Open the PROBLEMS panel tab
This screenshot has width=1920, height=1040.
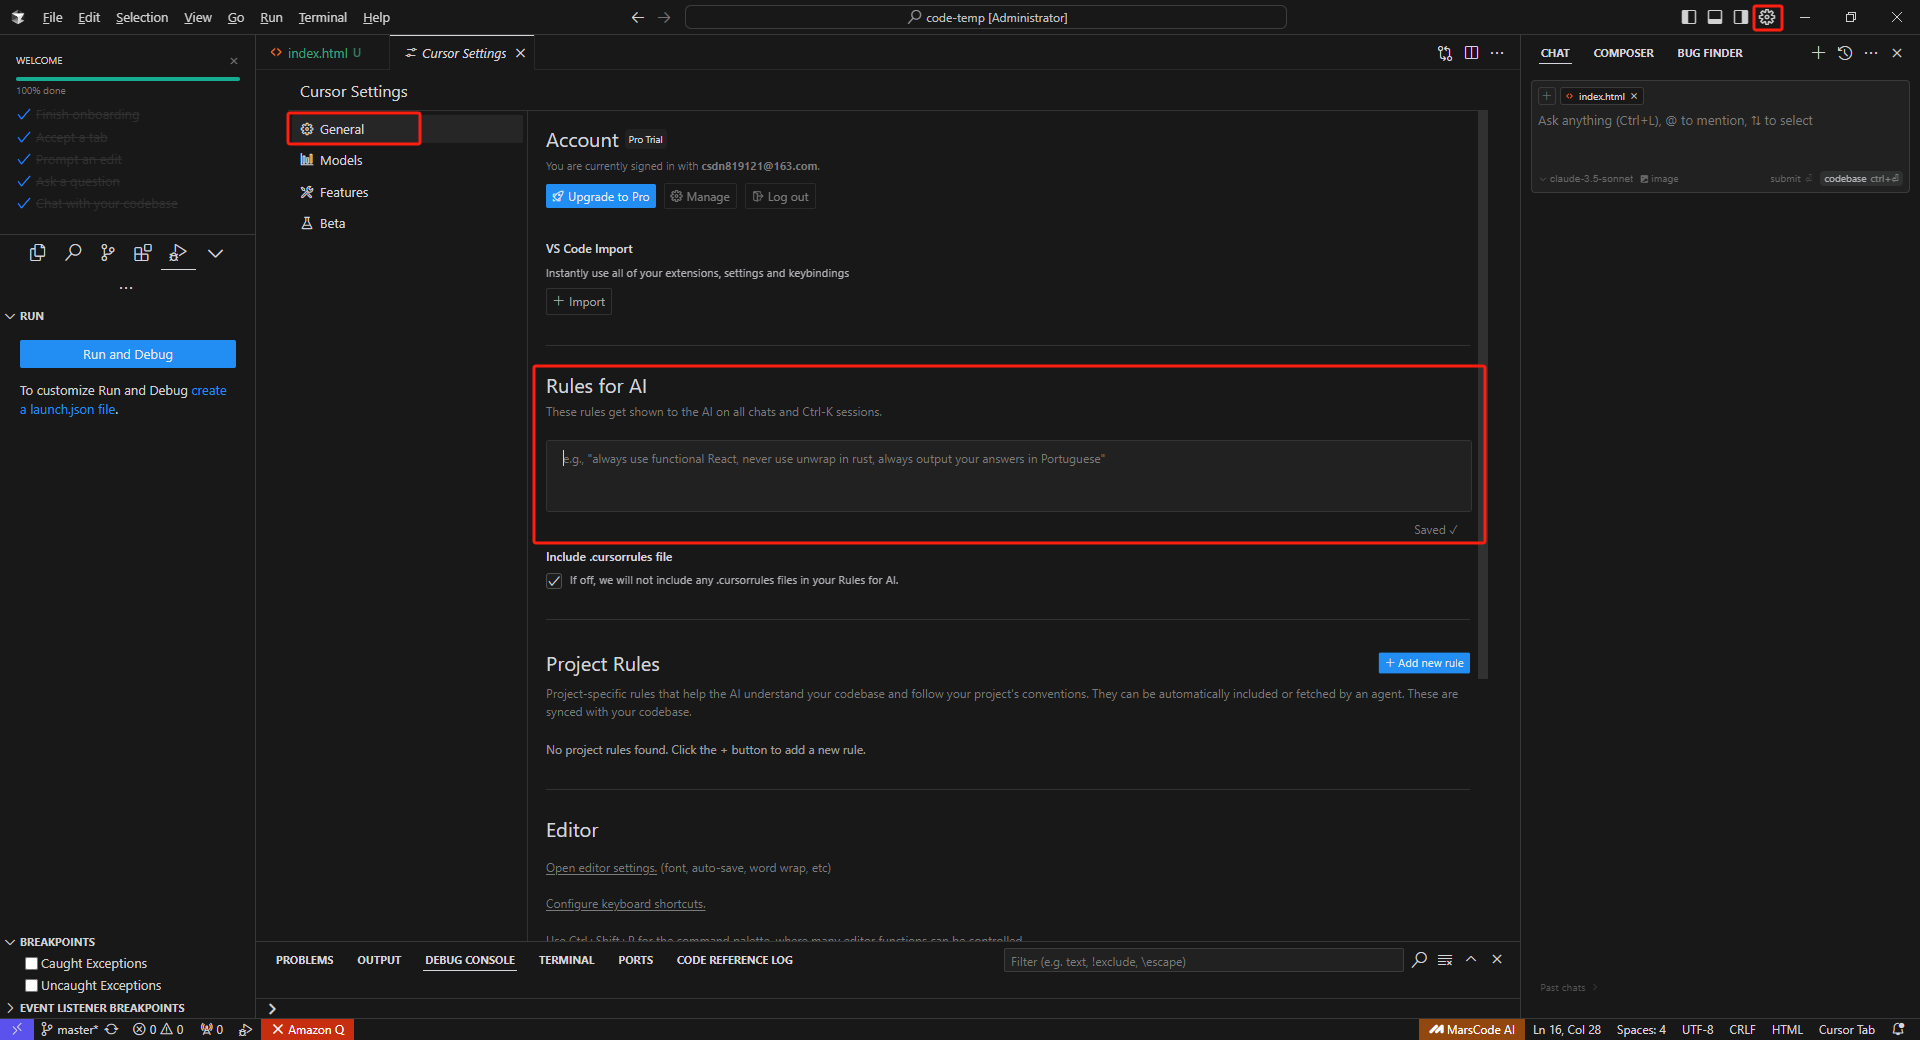pos(304,960)
